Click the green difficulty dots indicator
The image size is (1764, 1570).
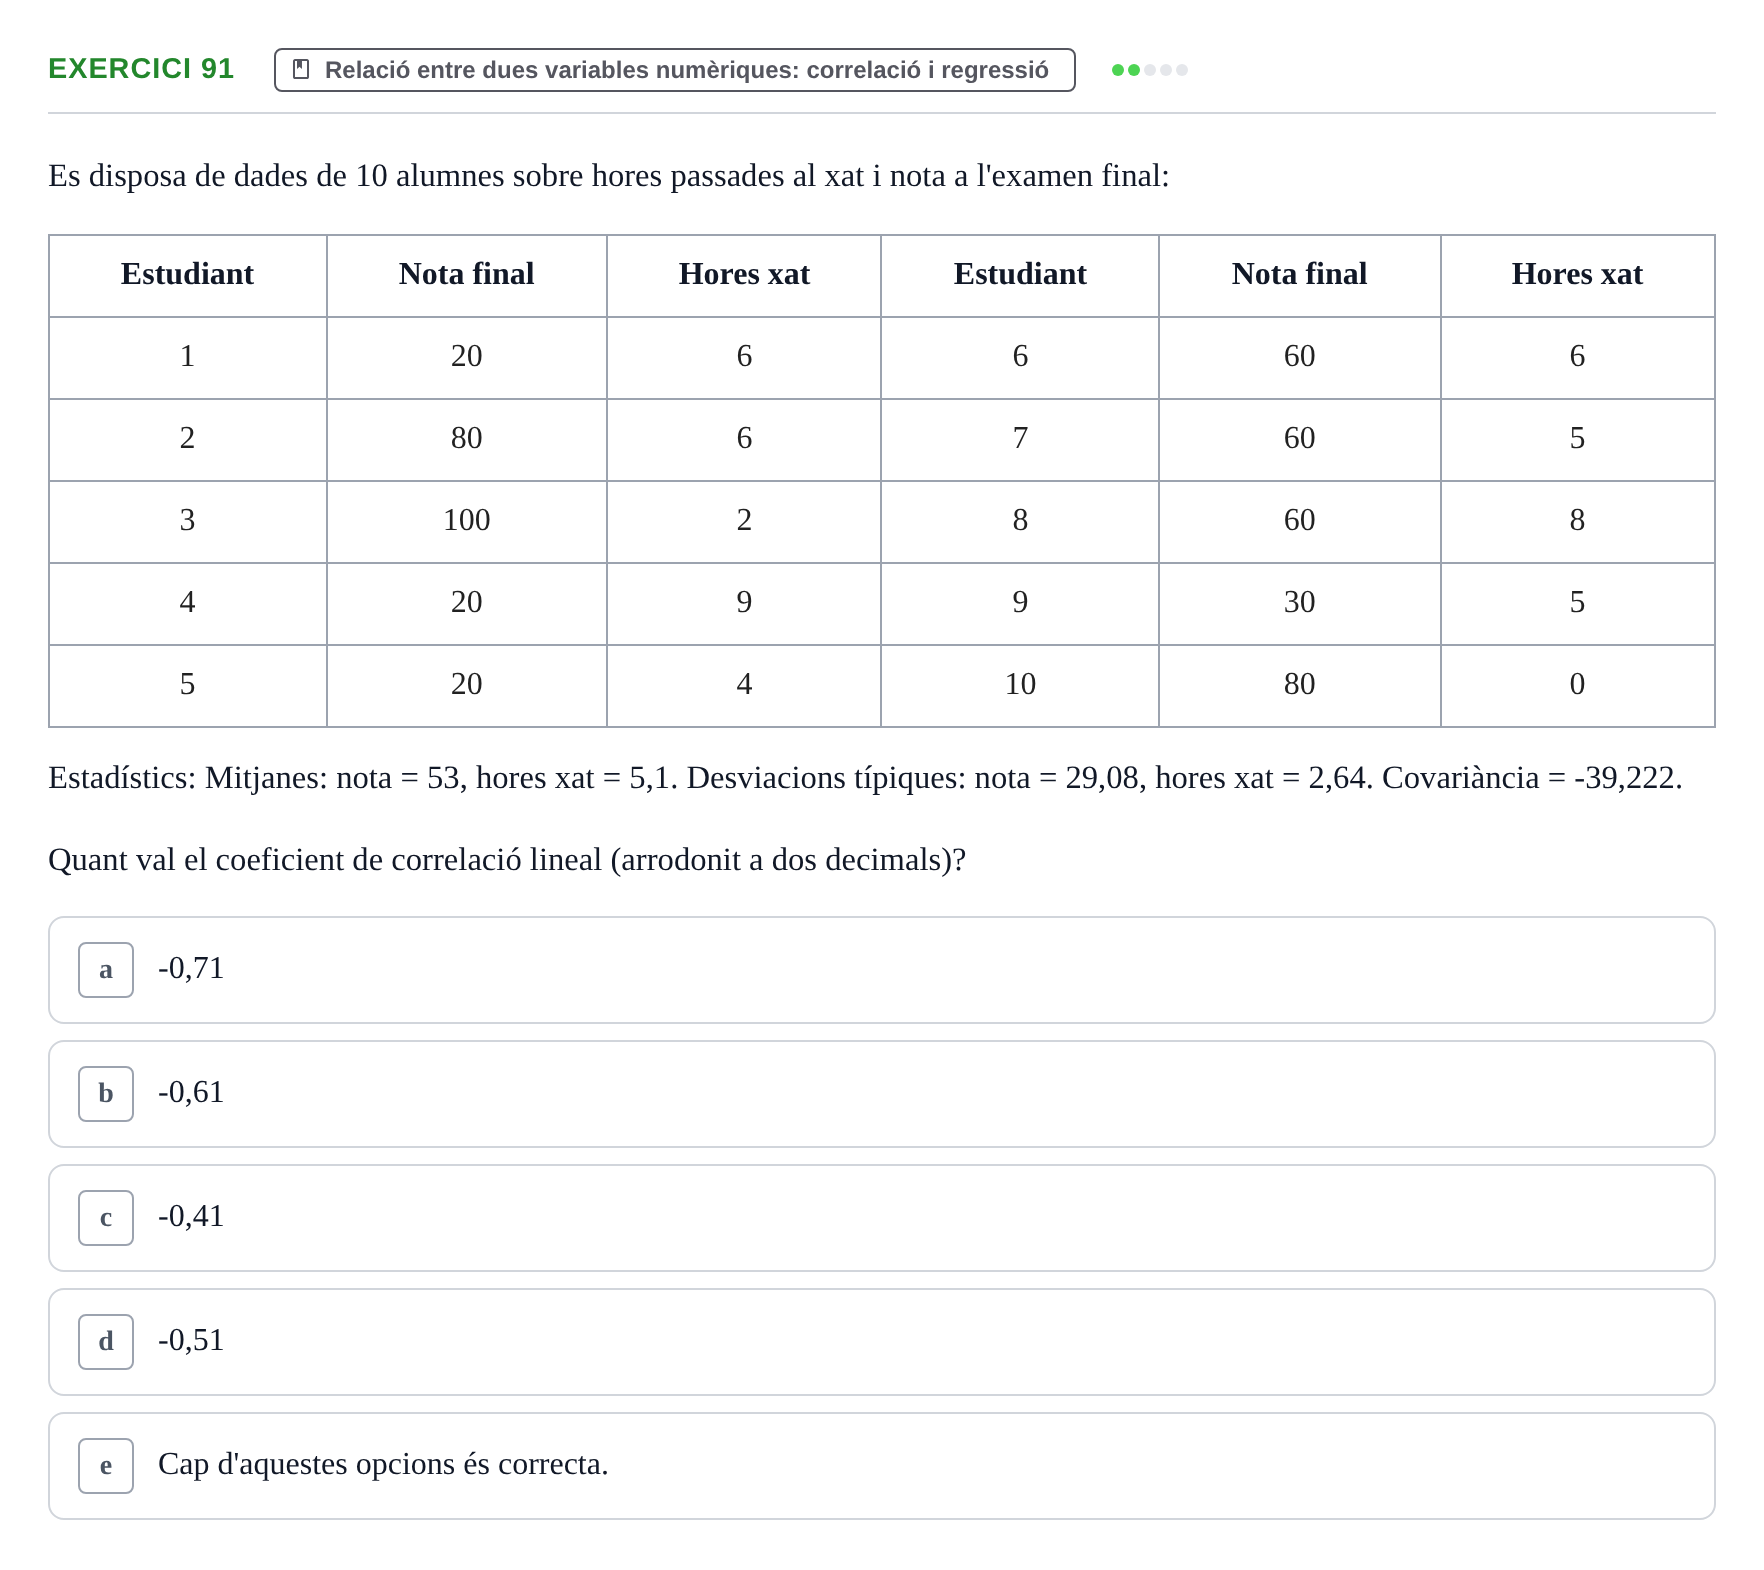1150,70
